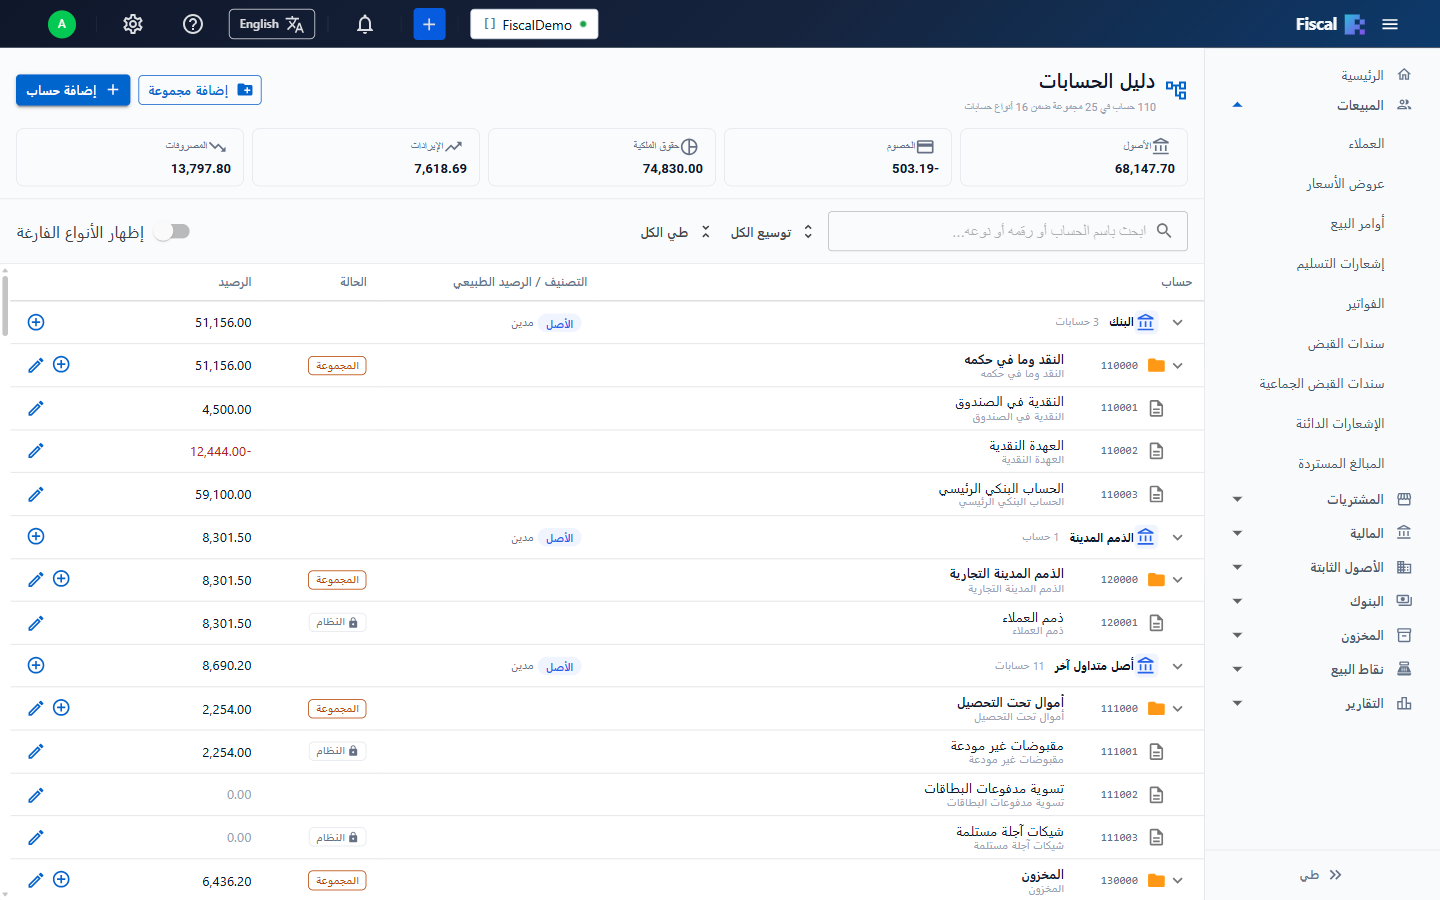Edit account 110002 العهدة النقدية

[36, 451]
